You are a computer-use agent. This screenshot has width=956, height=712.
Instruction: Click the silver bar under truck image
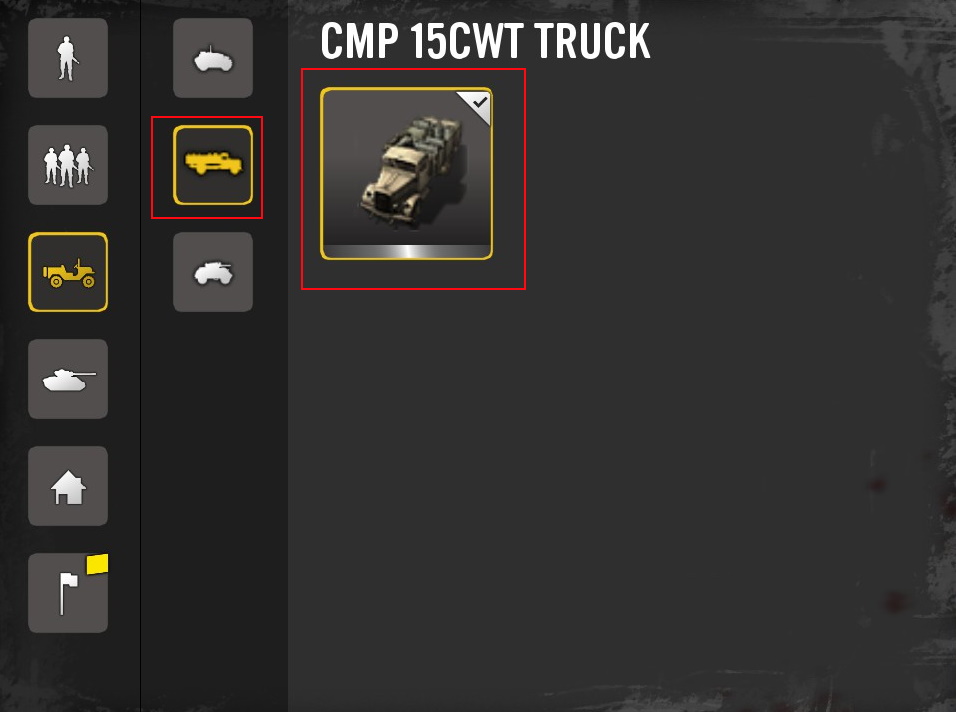click(407, 251)
